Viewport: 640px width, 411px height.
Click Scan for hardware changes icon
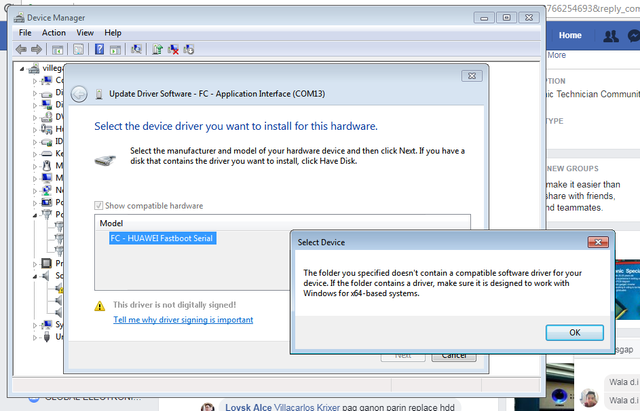coord(136,49)
